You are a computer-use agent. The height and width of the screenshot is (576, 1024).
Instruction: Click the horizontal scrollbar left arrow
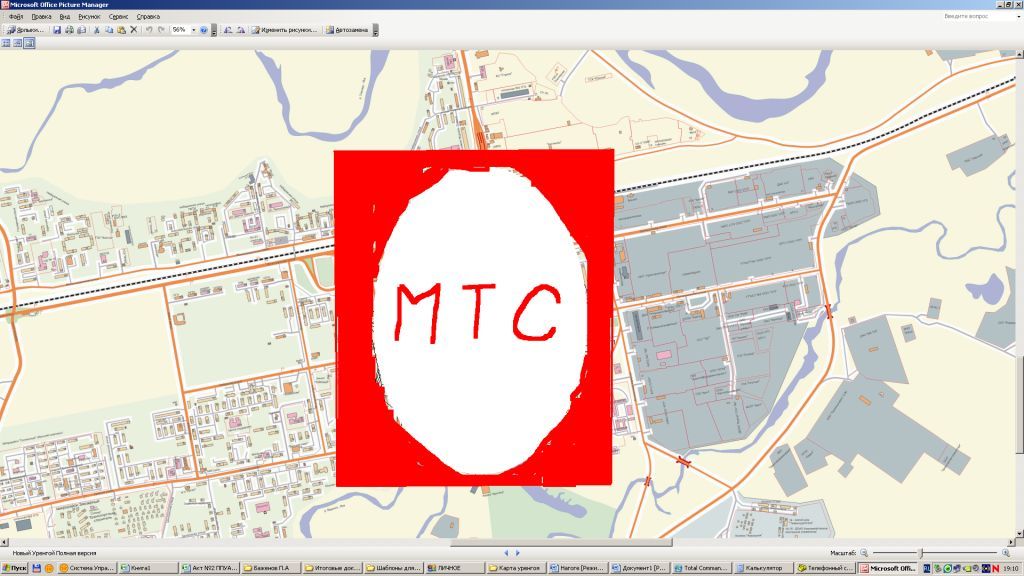pyautogui.click(x=4, y=542)
